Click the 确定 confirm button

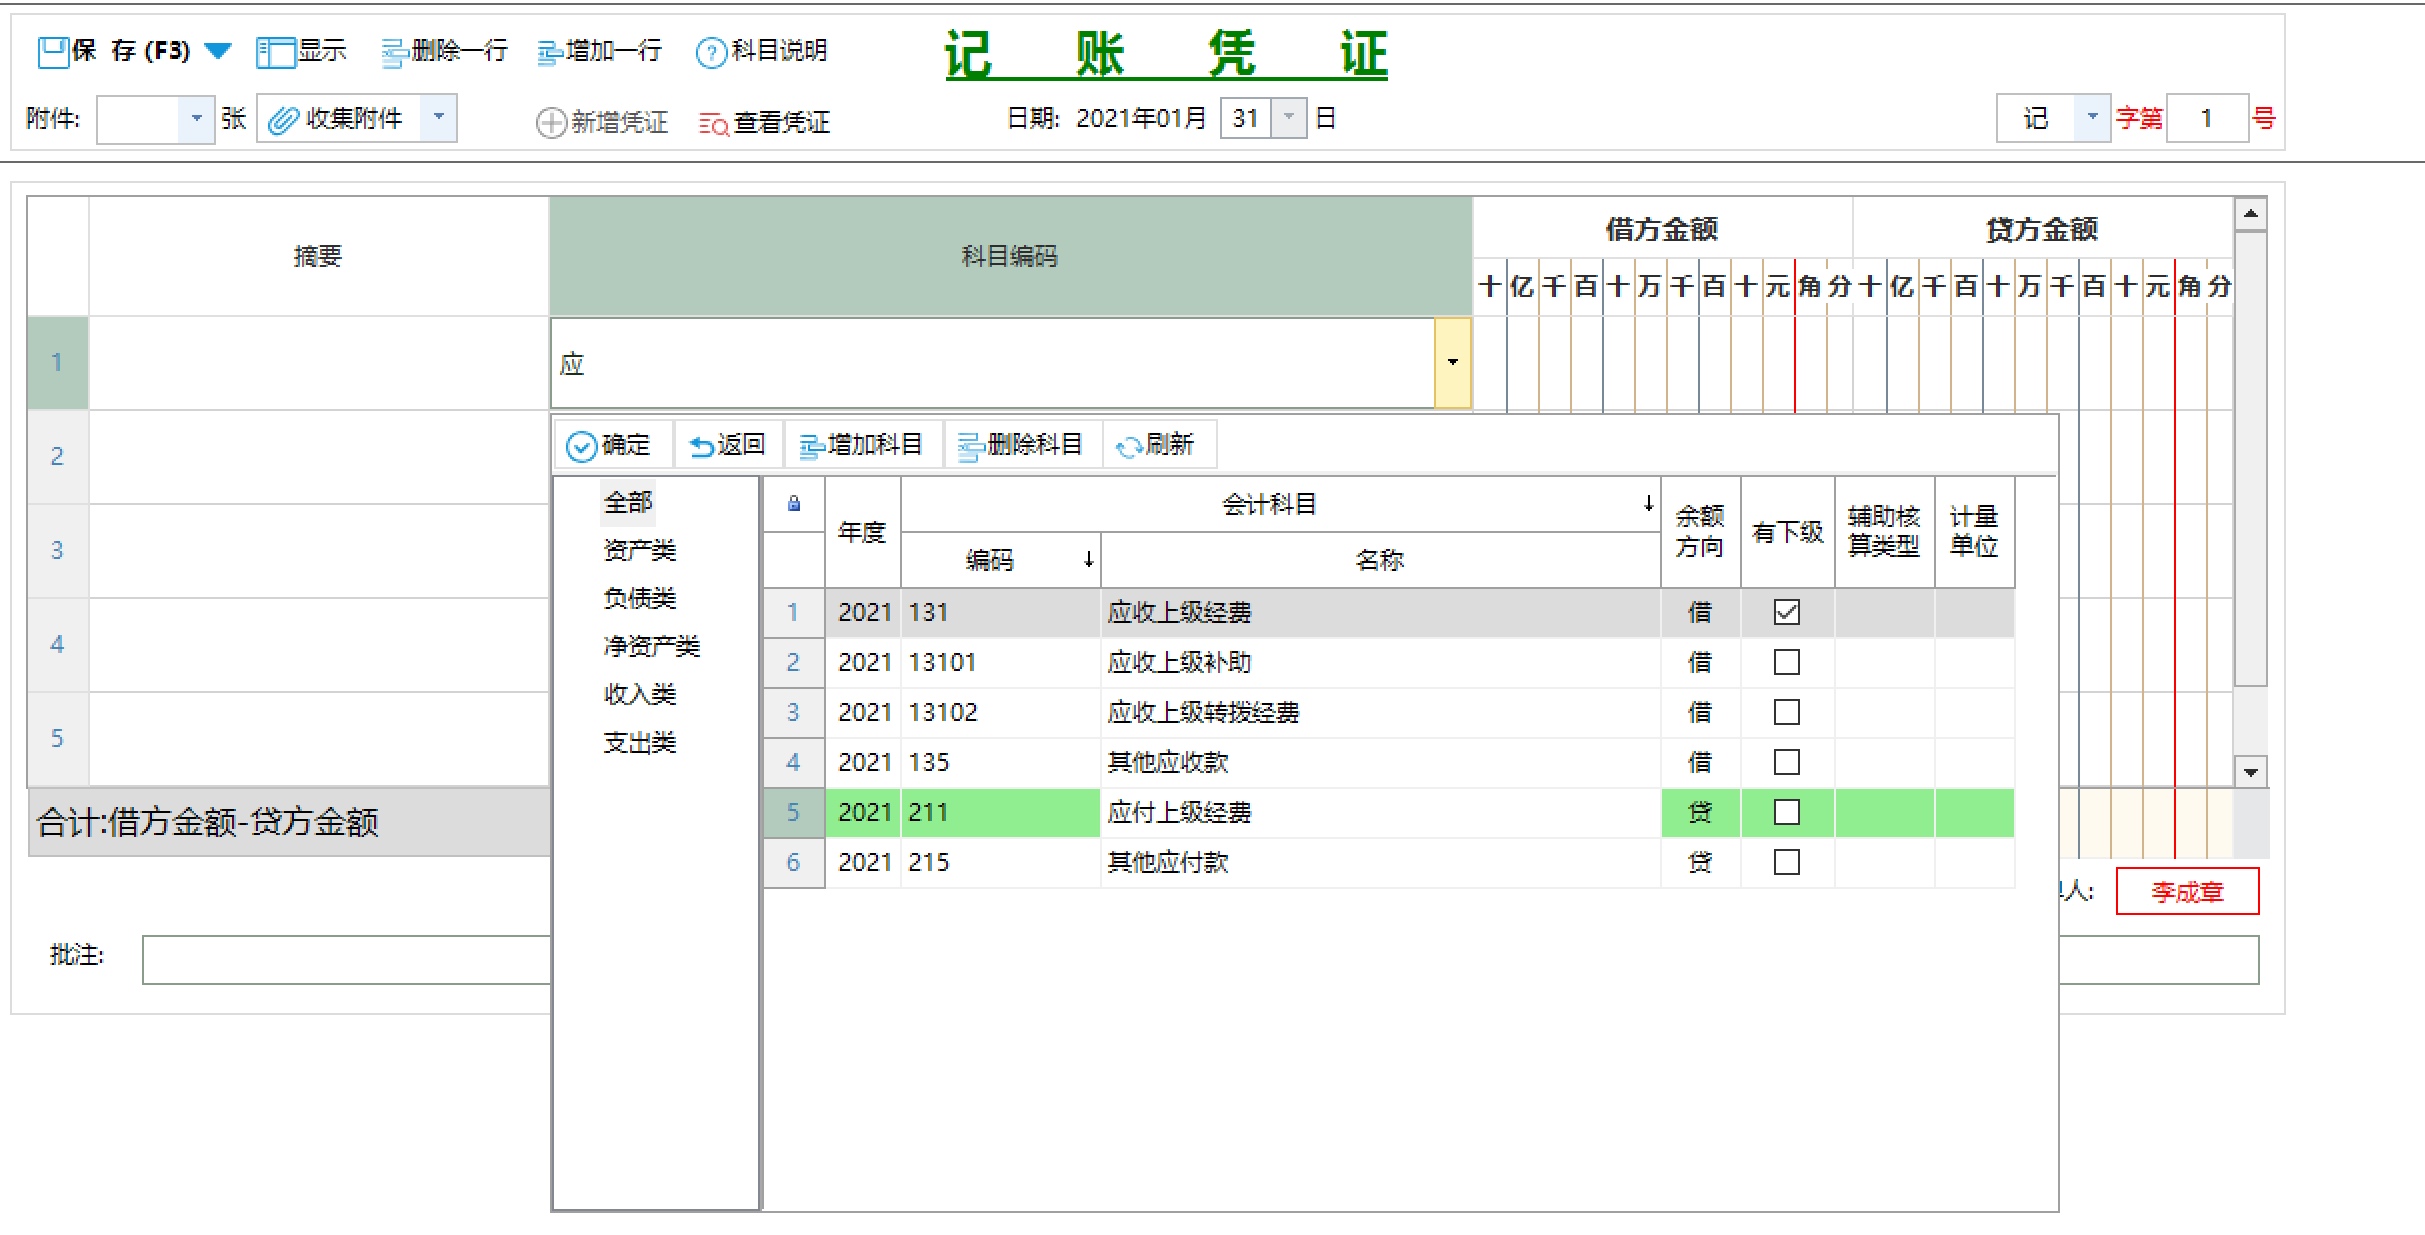(x=609, y=445)
